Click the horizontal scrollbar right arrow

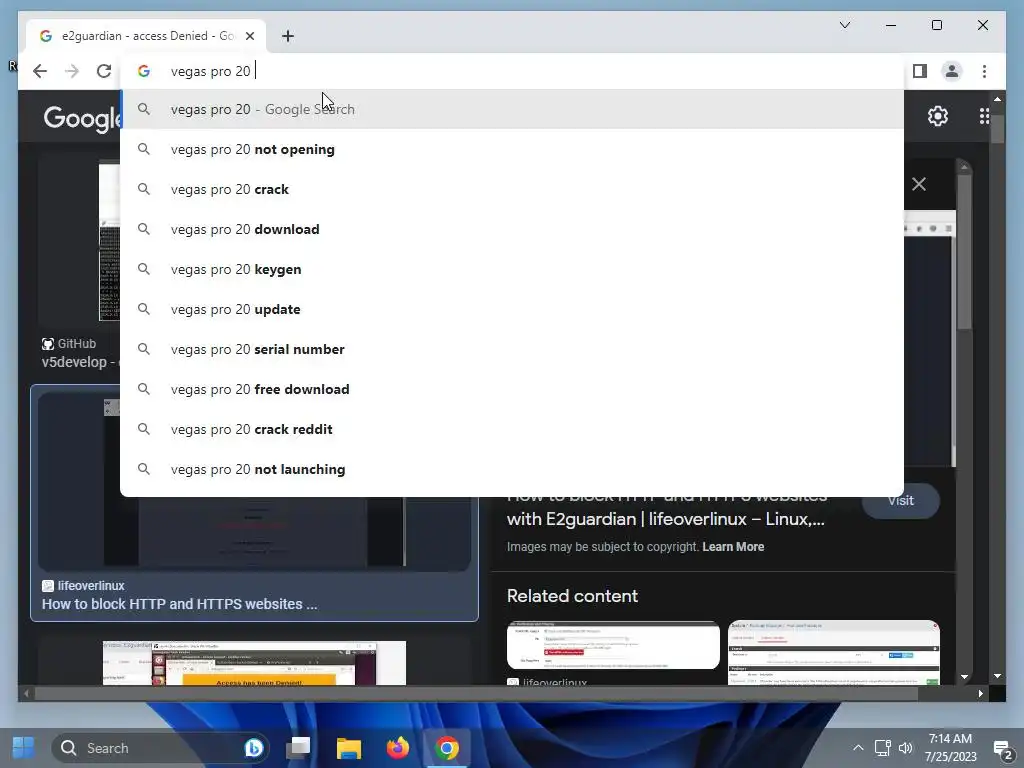(981, 694)
